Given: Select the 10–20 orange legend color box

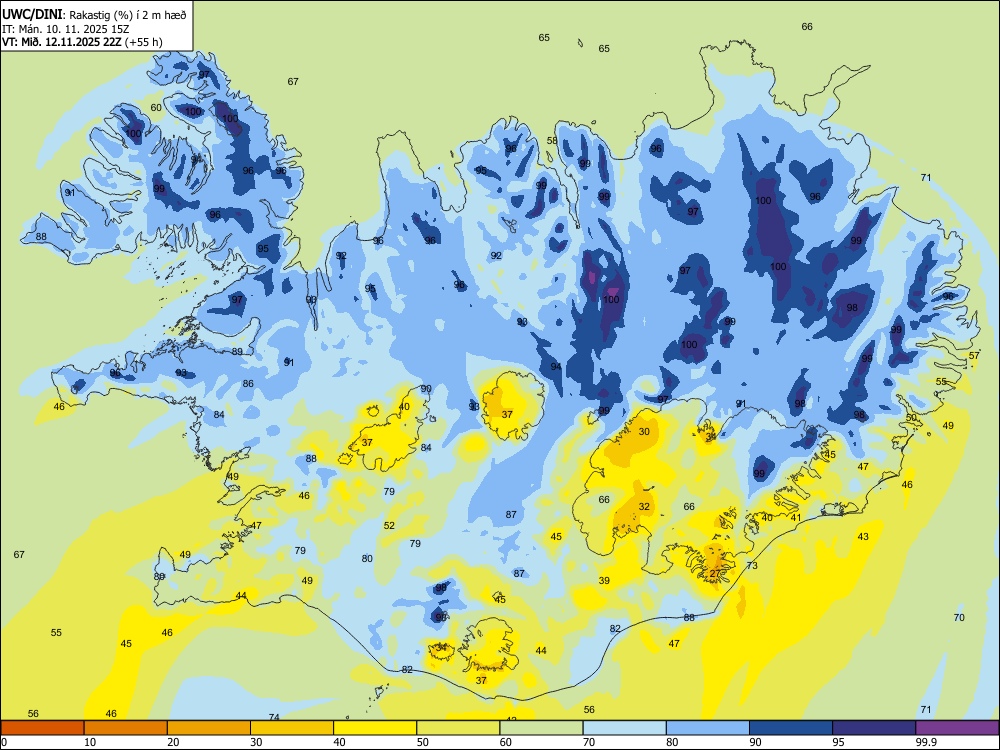Looking at the screenshot, I should (x=126, y=728).
